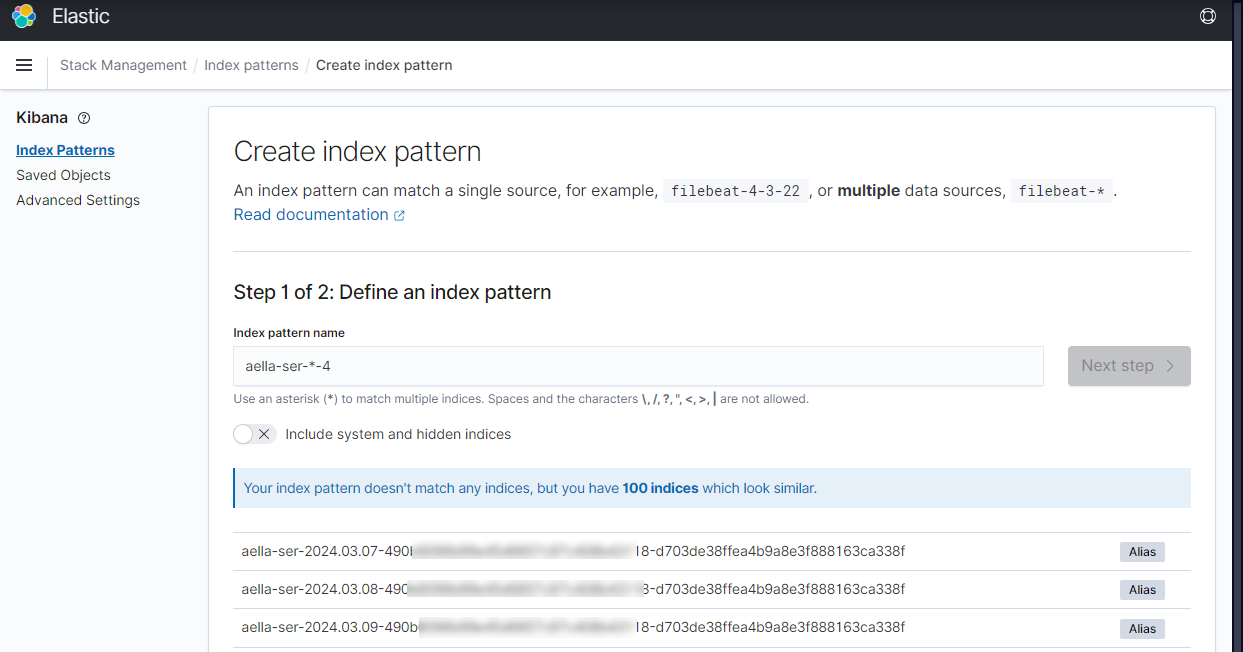Open Advanced Settings in sidebar
This screenshot has width=1243, height=652.
coord(78,200)
